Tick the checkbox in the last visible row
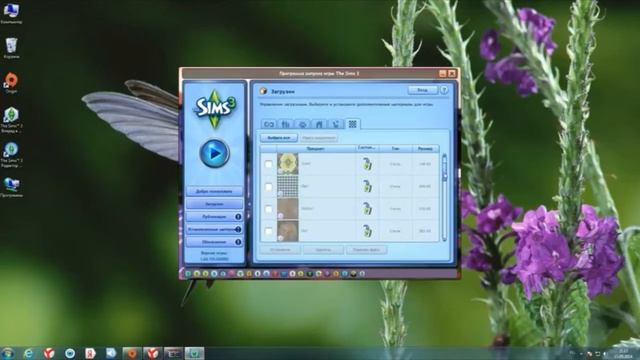Image resolution: width=640 pixels, height=360 pixels. coord(269,231)
